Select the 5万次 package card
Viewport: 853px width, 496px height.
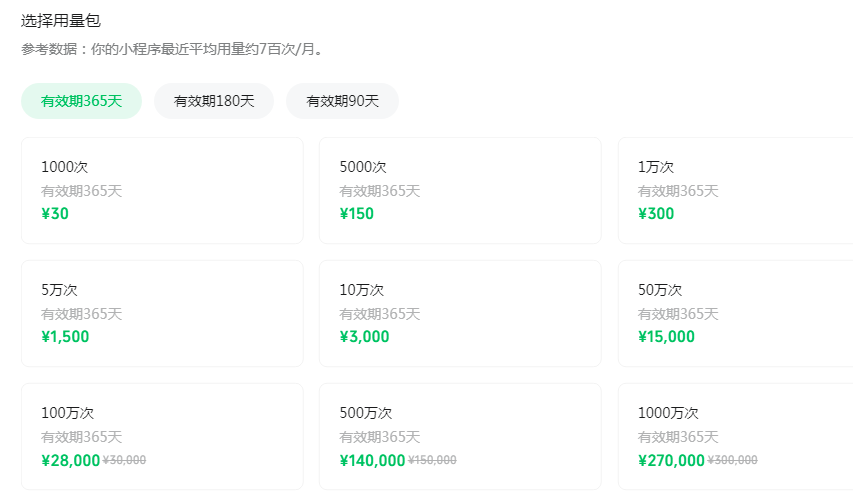pyautogui.click(x=162, y=313)
